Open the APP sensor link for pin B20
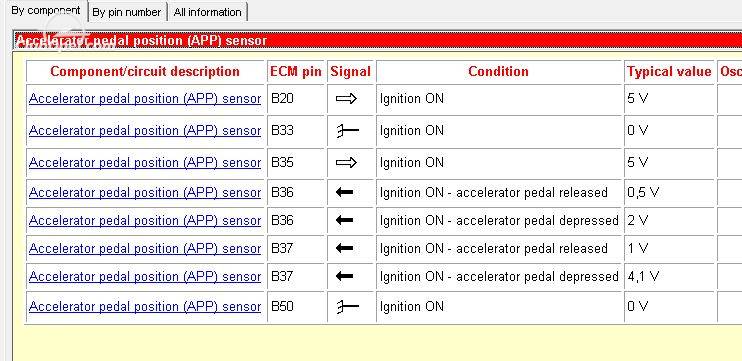 click(x=145, y=99)
